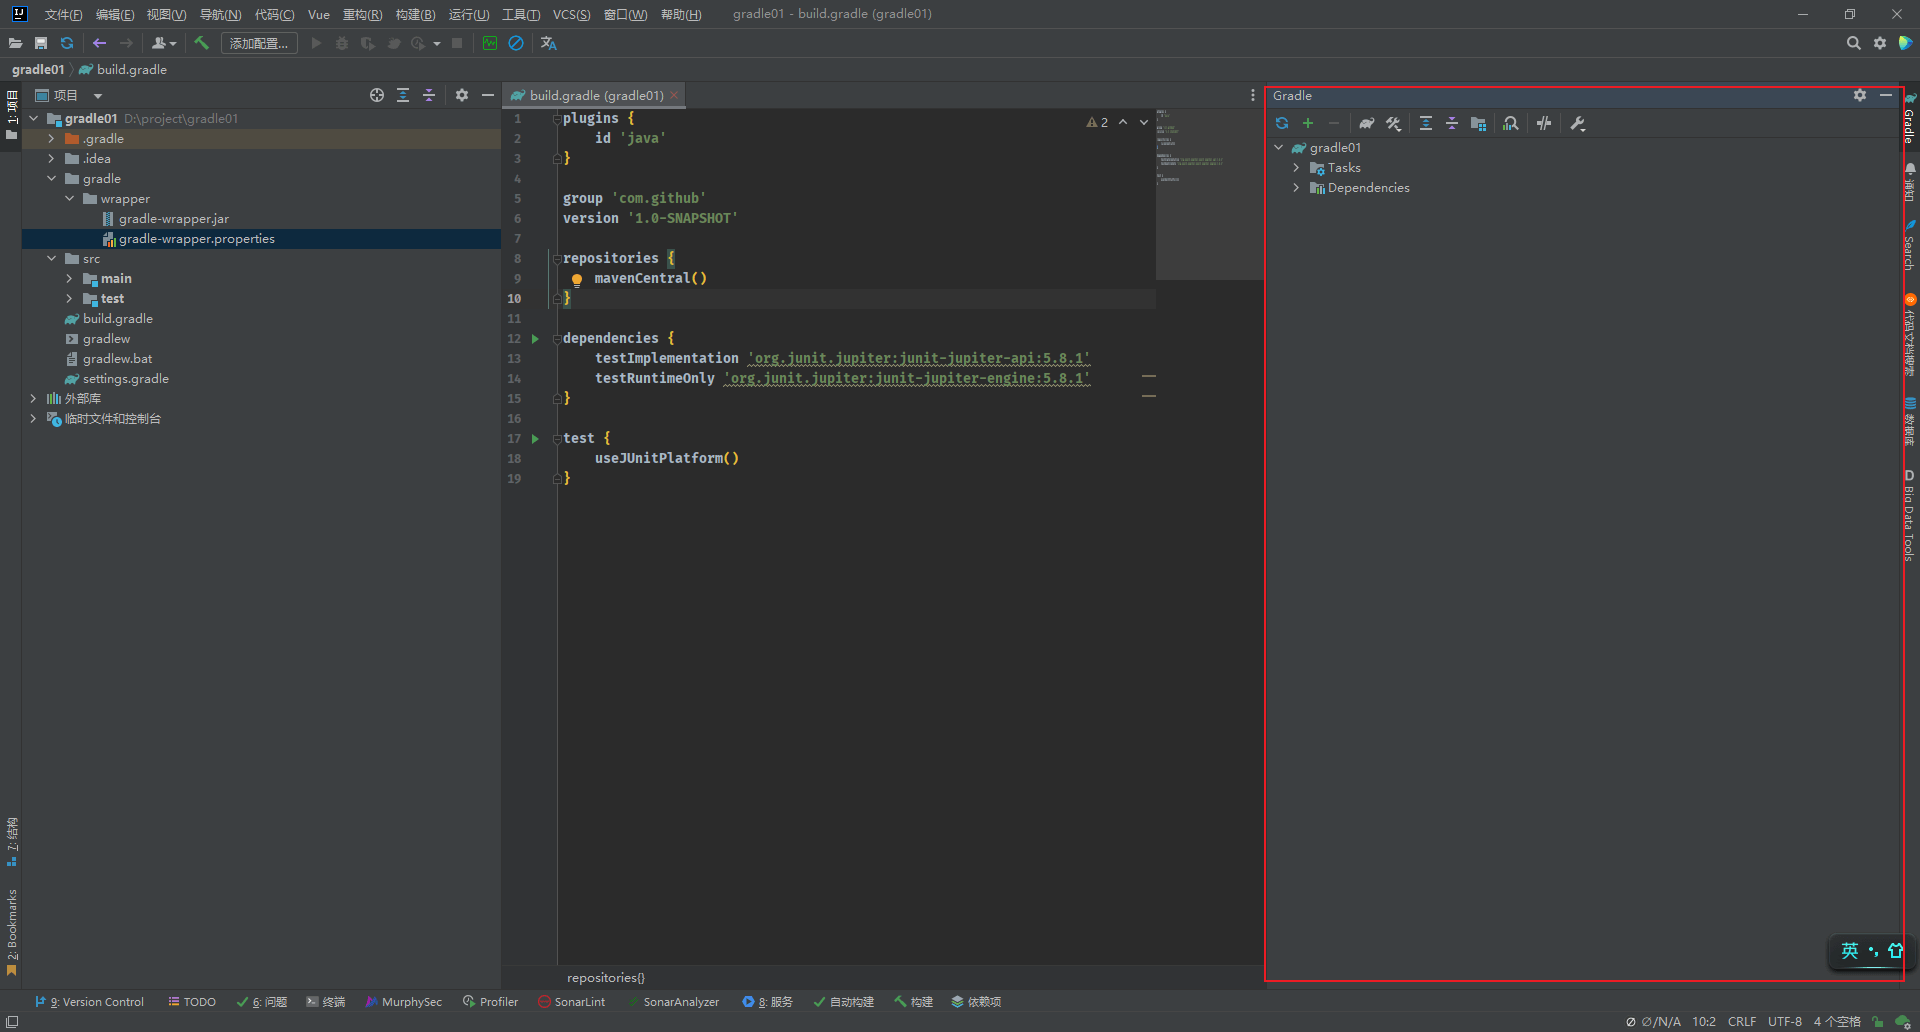Viewport: 1920px width, 1032px height.
Task: Open the 文件(F) menu
Action: pyautogui.click(x=63, y=14)
